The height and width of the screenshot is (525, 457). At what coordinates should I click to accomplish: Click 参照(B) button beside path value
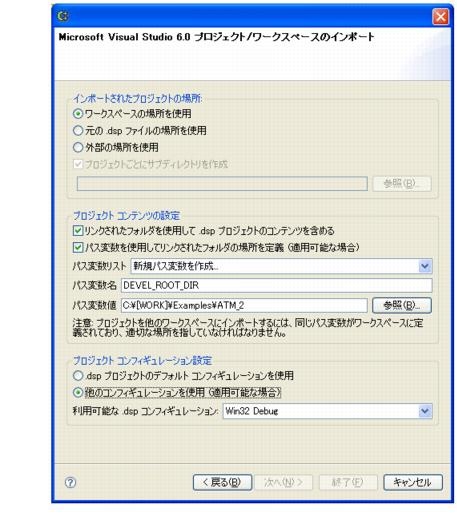tap(402, 305)
